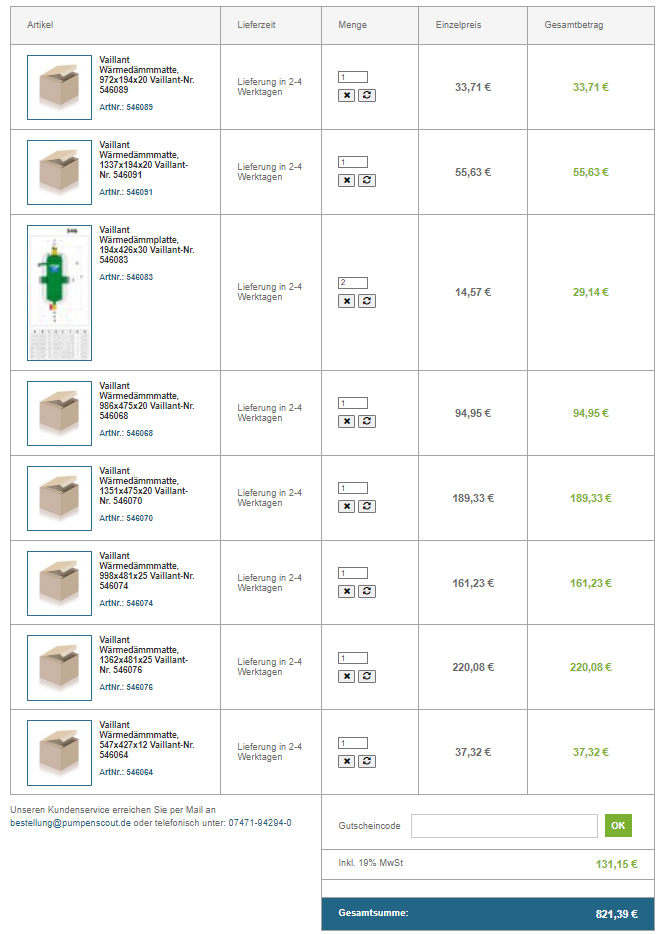Refresh quantity for item 546064
661x934 pixels.
pos(367,761)
